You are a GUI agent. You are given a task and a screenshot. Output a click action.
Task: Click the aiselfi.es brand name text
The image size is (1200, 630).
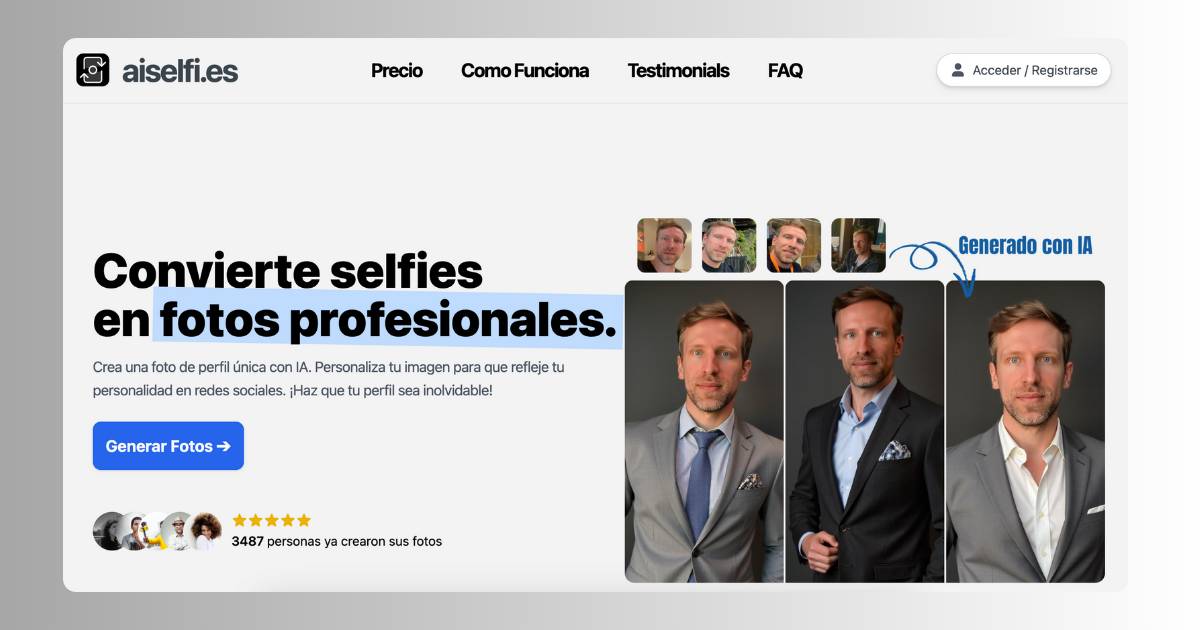click(180, 71)
